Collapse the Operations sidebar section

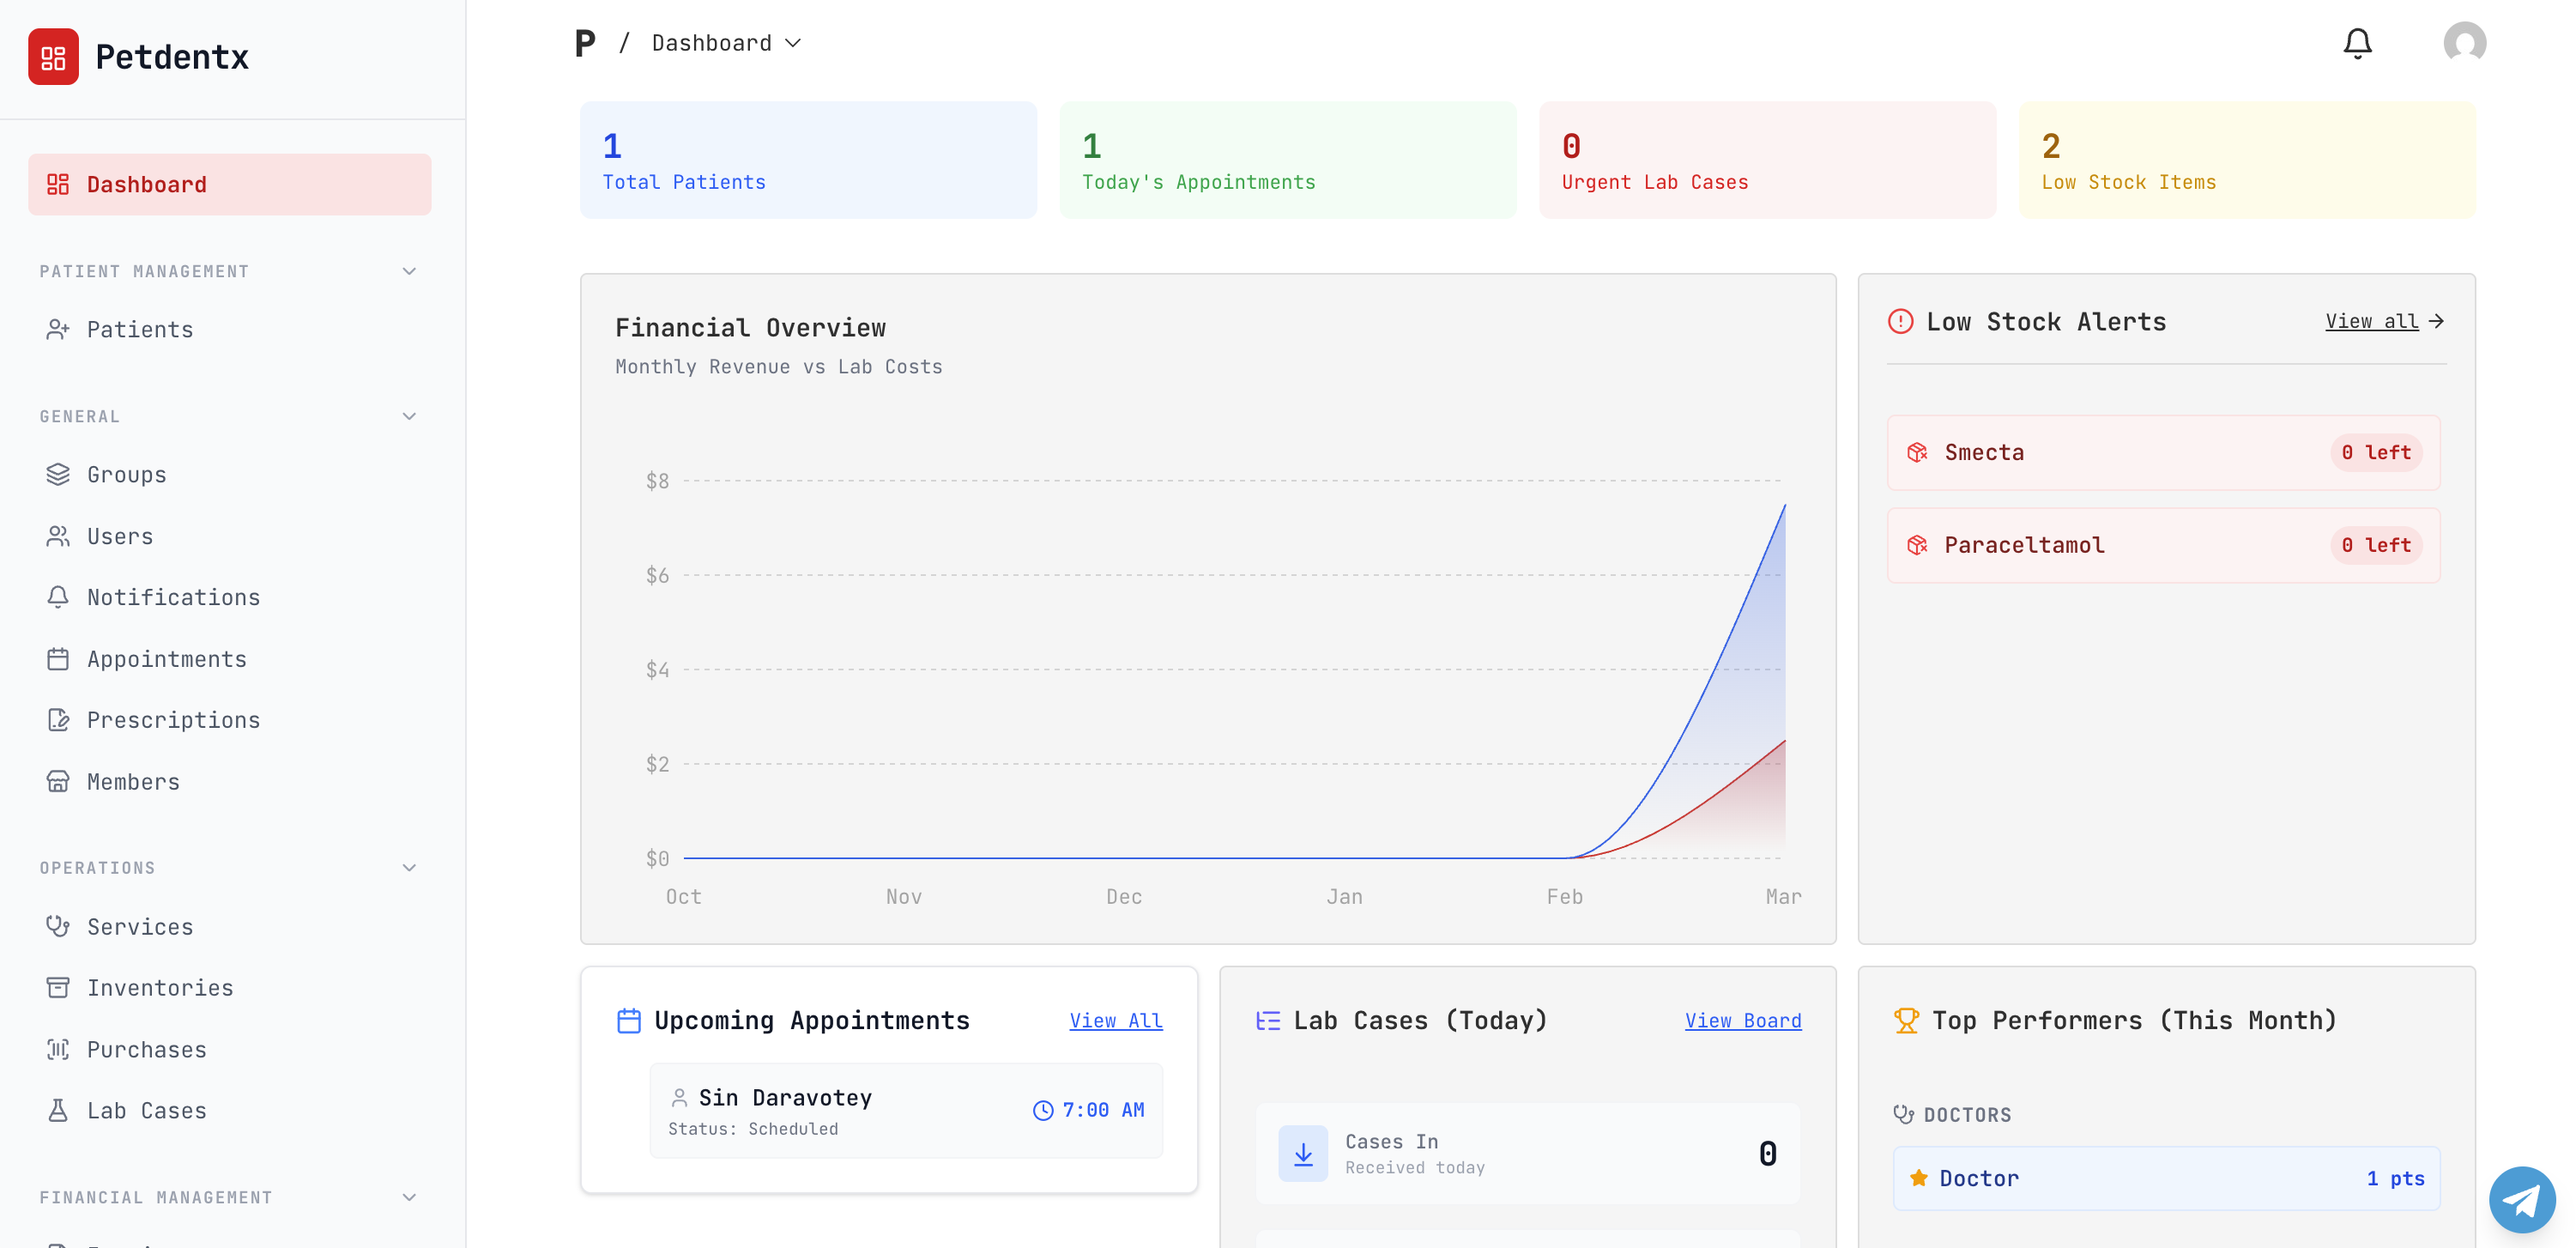click(x=409, y=868)
